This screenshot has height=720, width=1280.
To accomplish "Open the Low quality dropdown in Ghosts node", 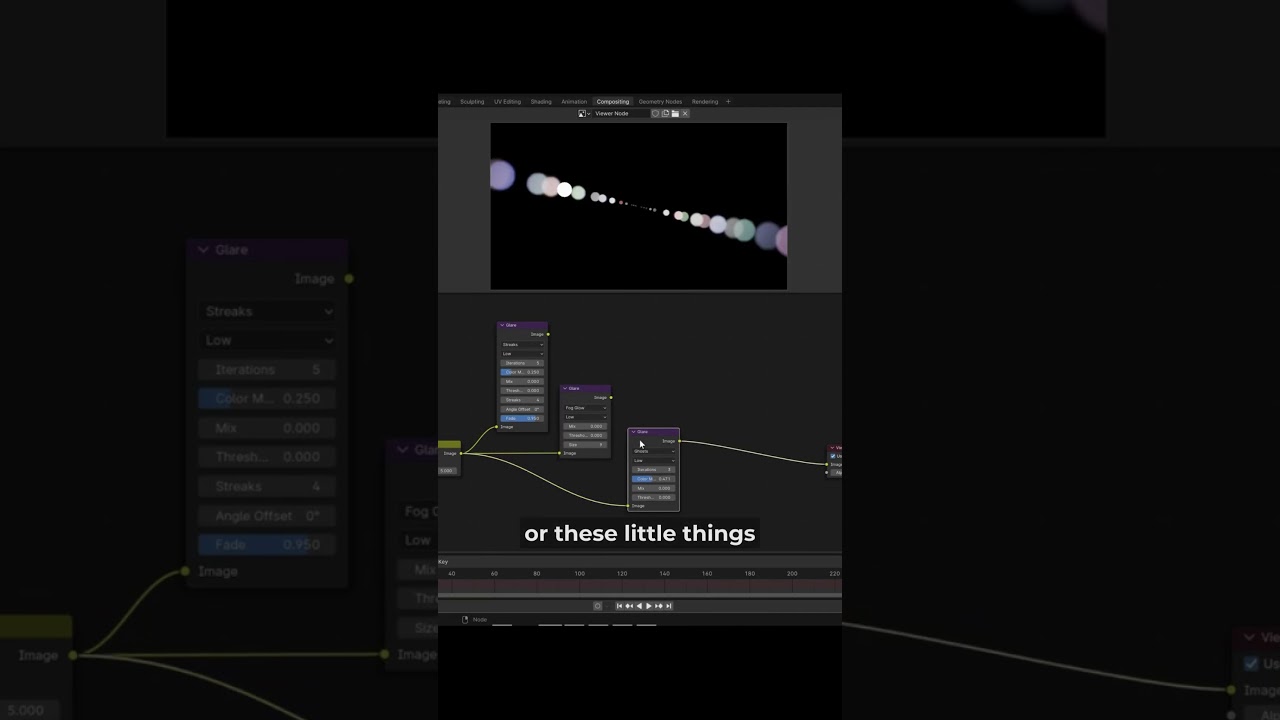I will point(654,460).
